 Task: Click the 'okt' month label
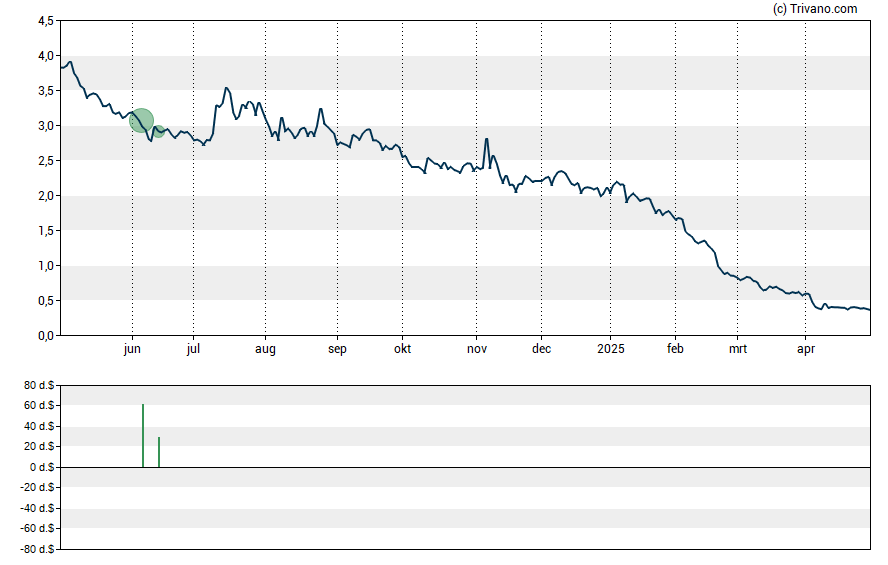pyautogui.click(x=402, y=349)
